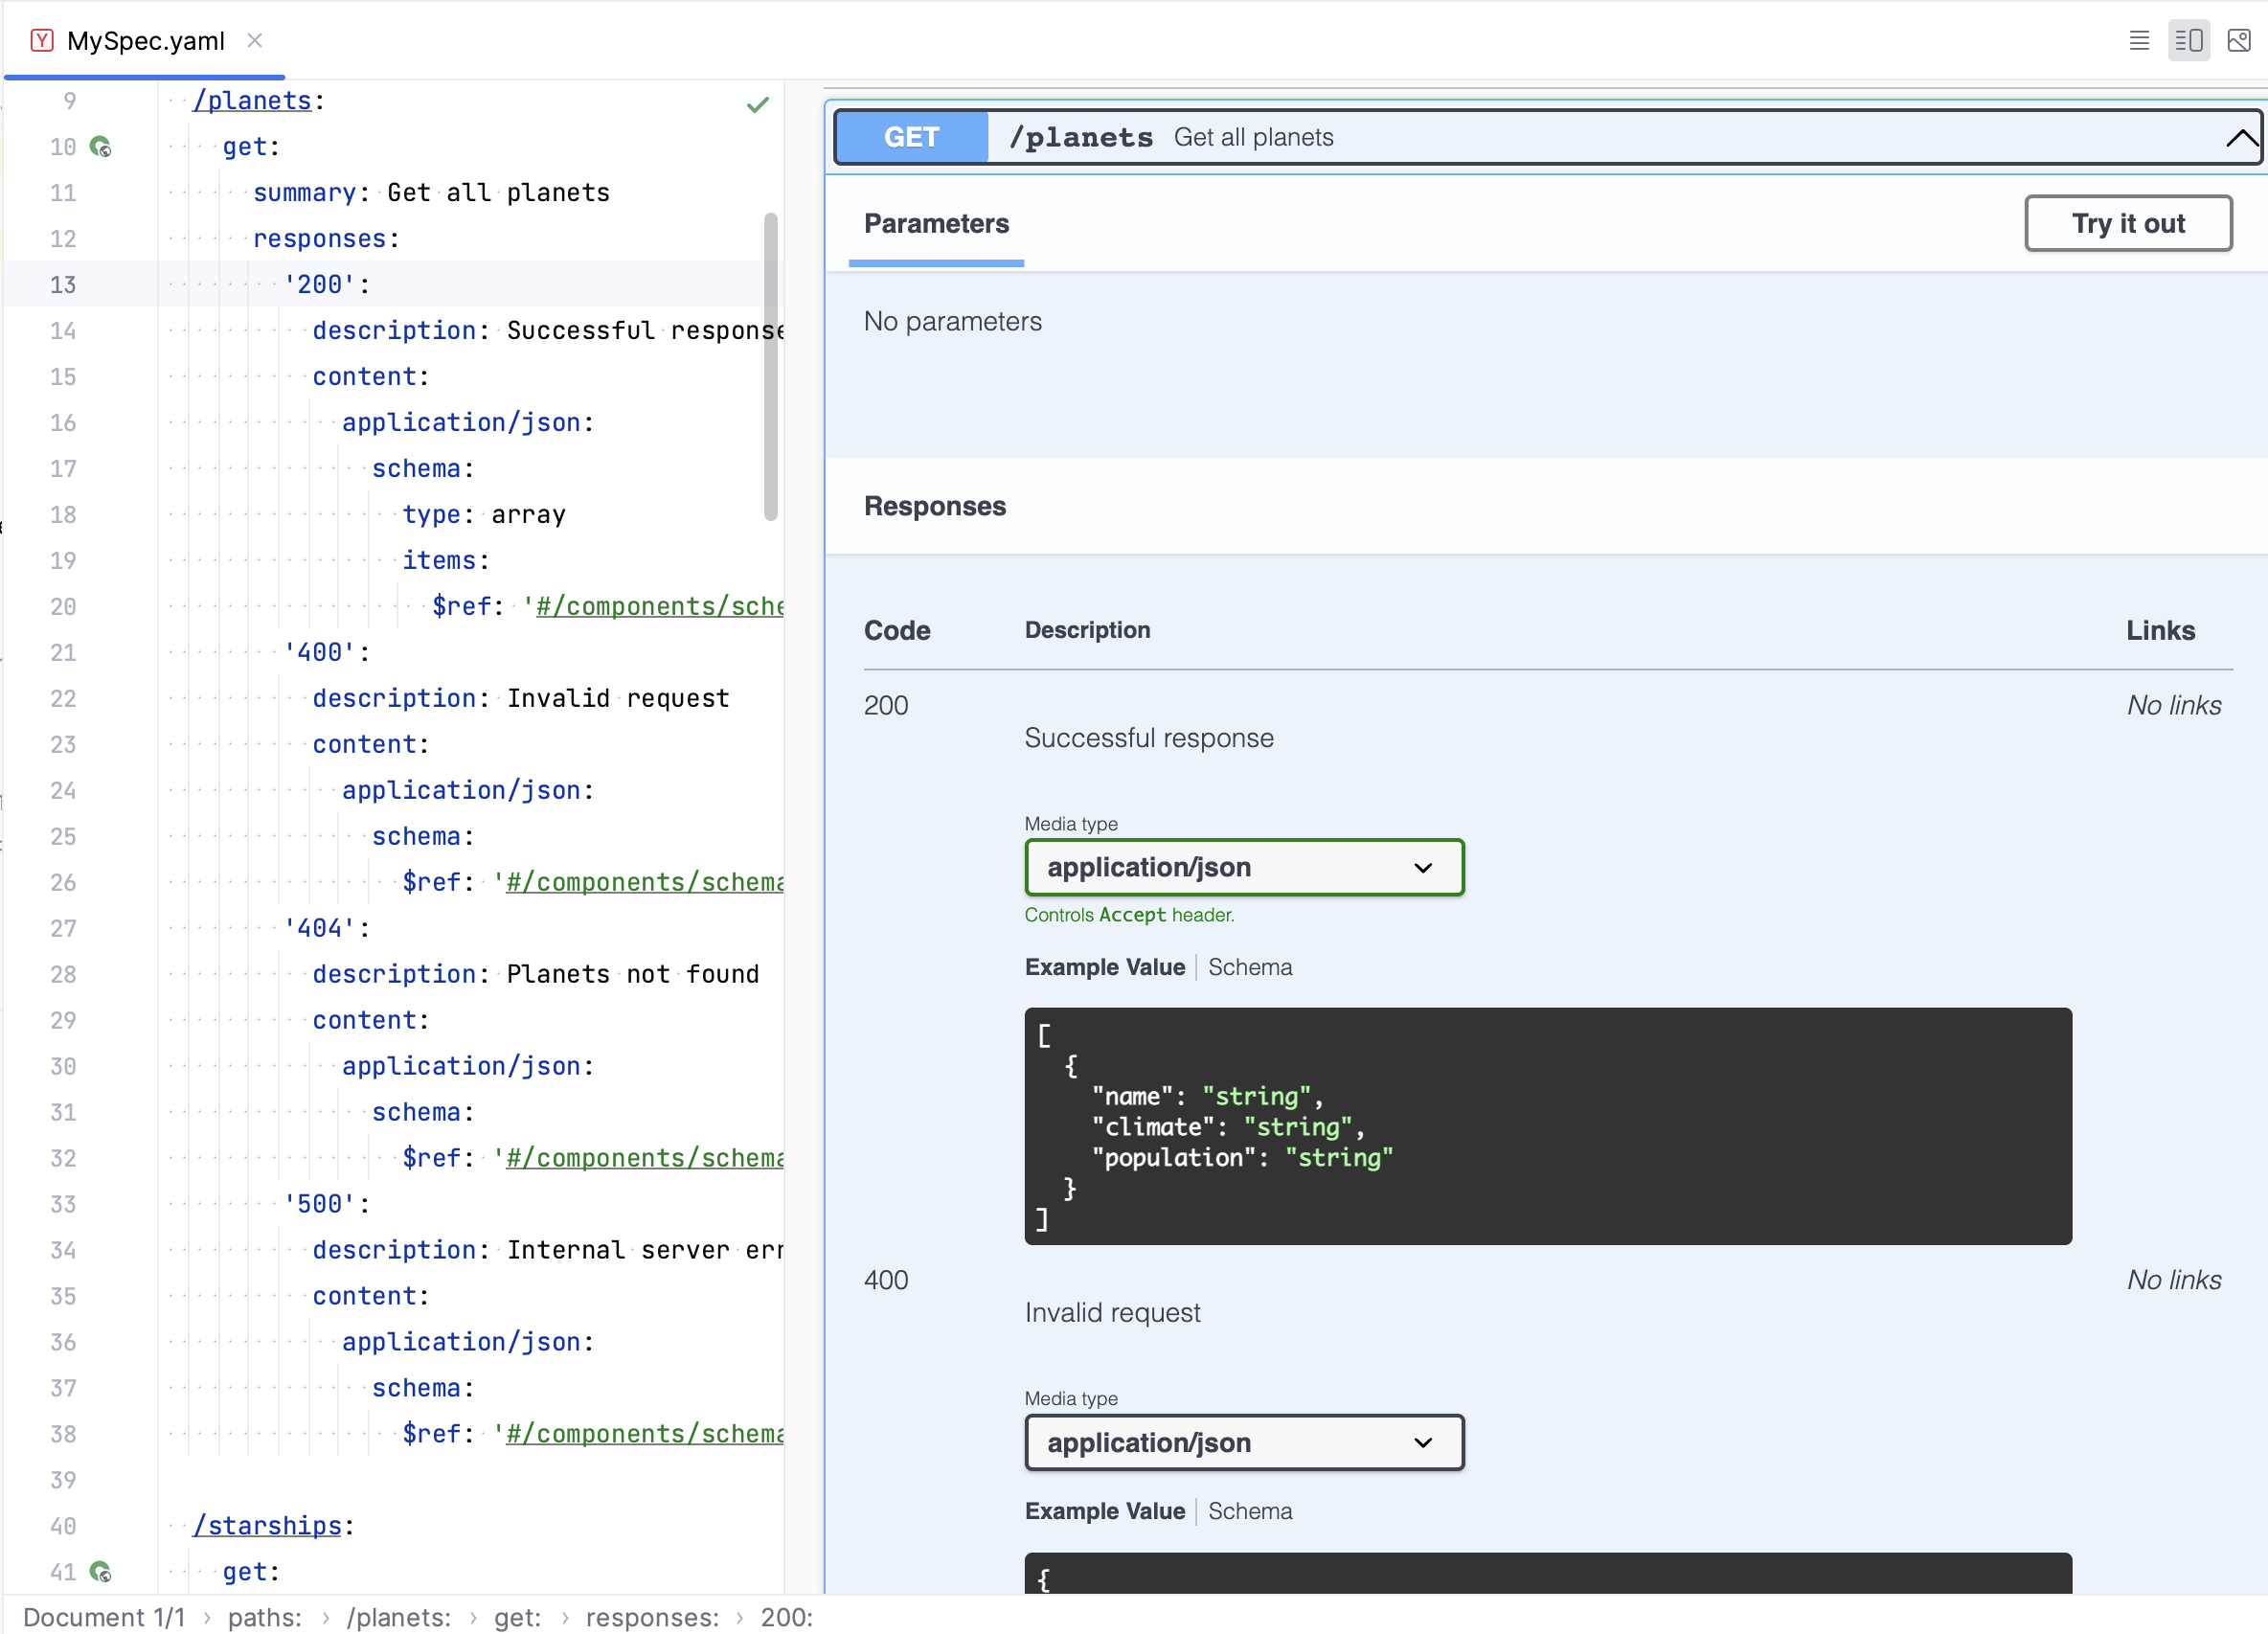This screenshot has width=2268, height=1634.
Task: Switch to the Schema tab for 200 response
Action: click(x=1252, y=966)
